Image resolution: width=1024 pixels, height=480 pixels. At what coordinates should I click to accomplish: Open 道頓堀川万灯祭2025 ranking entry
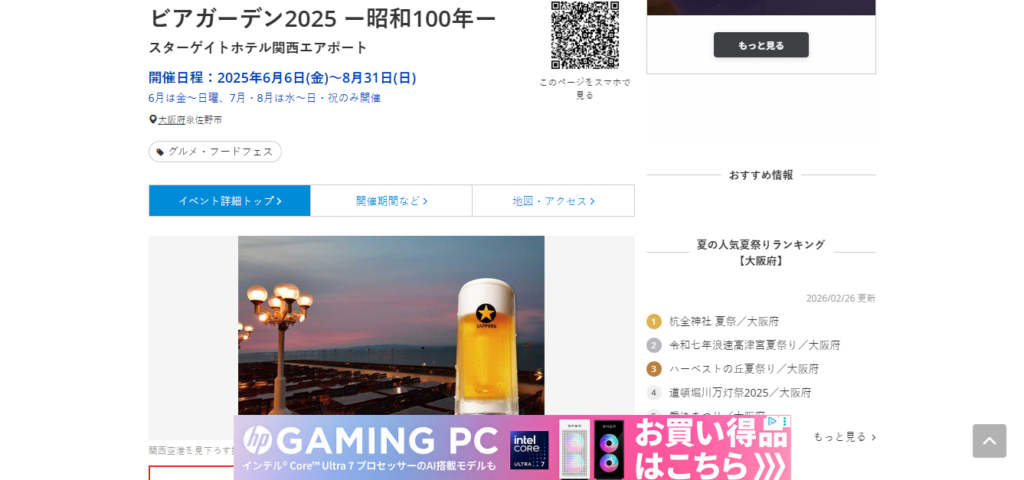740,393
